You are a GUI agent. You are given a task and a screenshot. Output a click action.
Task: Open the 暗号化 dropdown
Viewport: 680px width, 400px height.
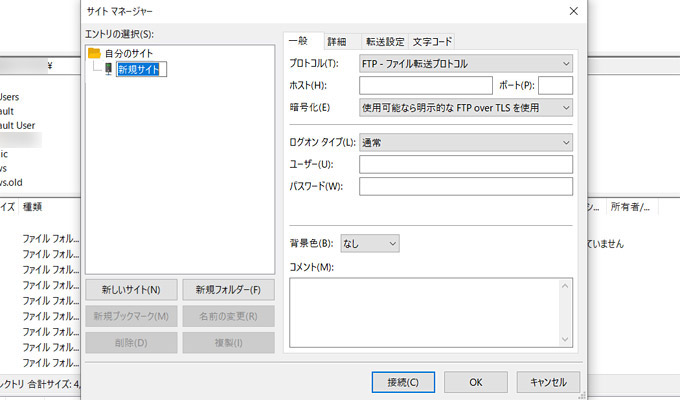pos(466,108)
